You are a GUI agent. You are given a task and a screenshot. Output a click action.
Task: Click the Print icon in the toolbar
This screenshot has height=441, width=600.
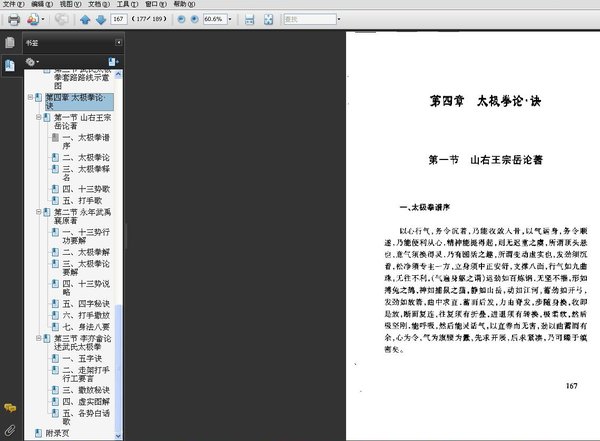tap(14, 19)
